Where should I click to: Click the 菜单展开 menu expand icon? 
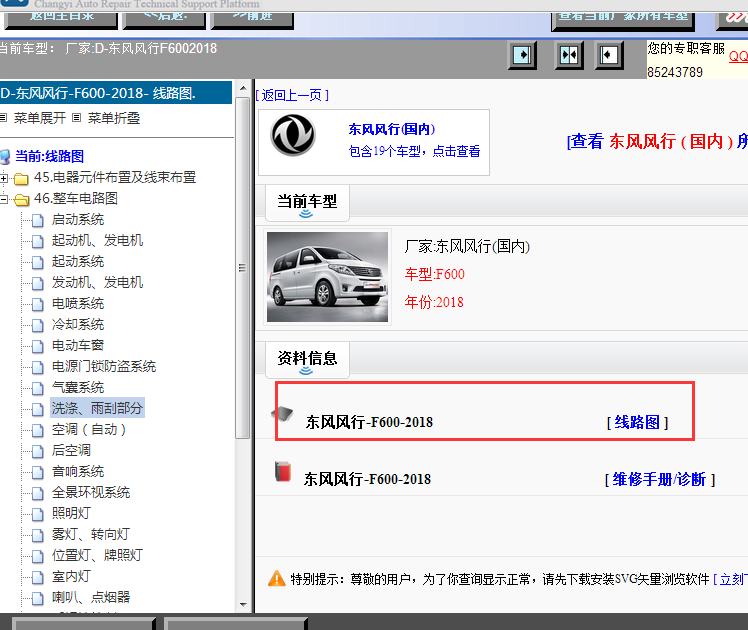tap(3, 117)
